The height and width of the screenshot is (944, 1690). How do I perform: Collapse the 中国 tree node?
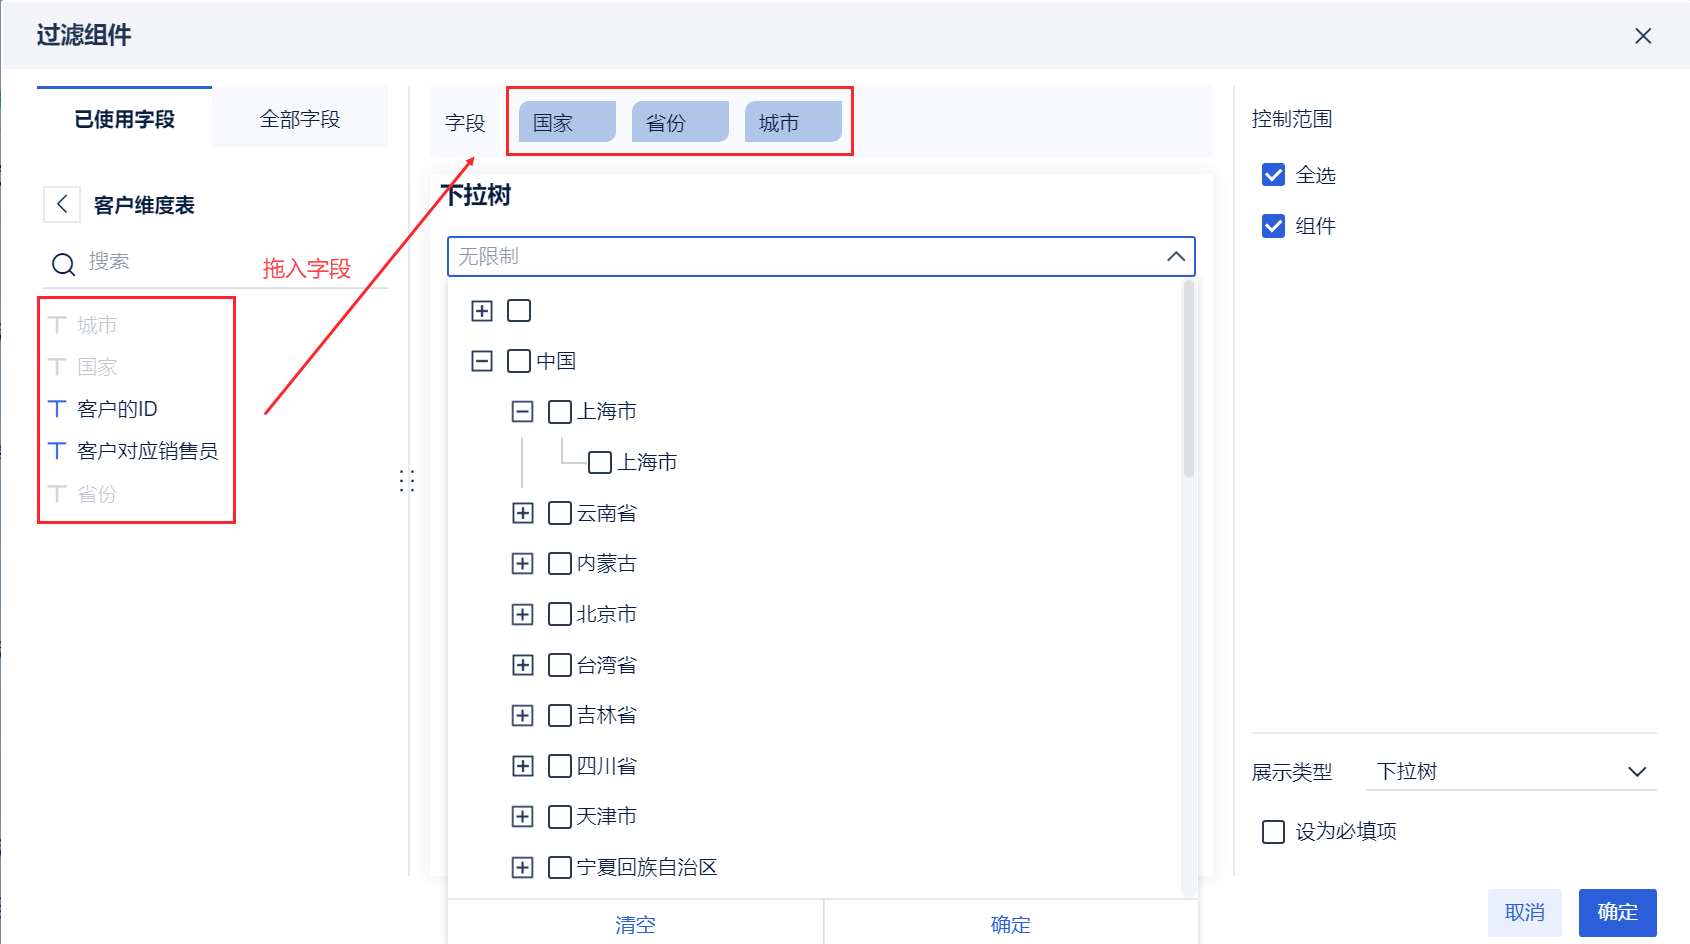pyautogui.click(x=482, y=361)
